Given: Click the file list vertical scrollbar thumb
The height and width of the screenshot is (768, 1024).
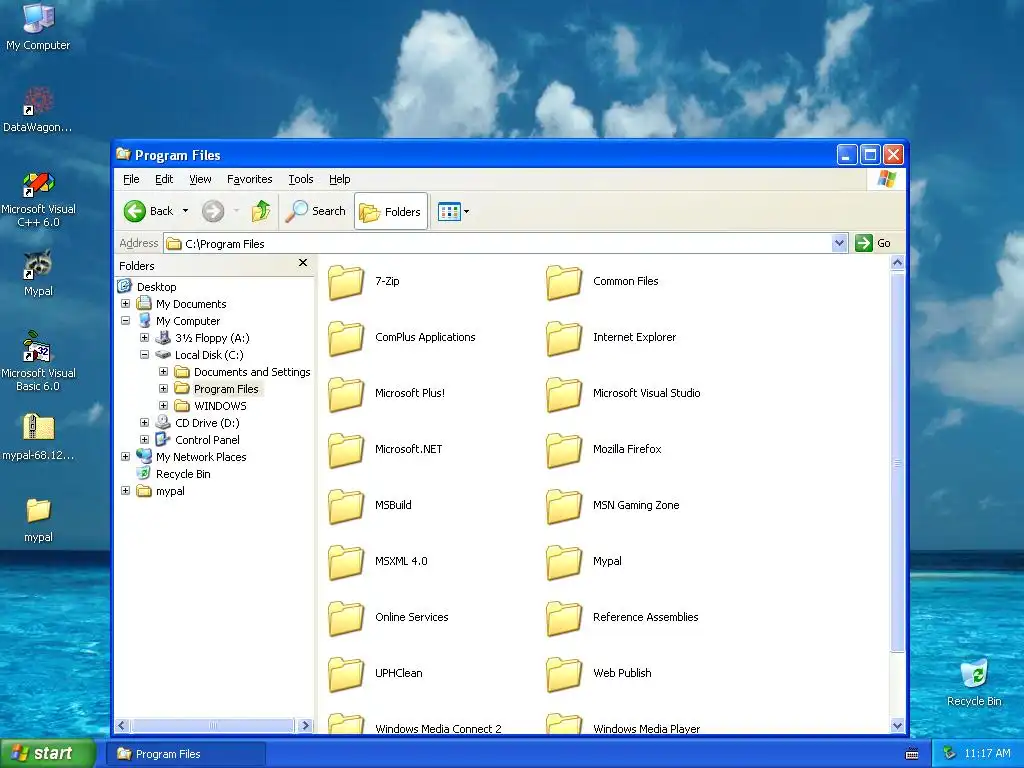Looking at the screenshot, I should coord(897,462).
